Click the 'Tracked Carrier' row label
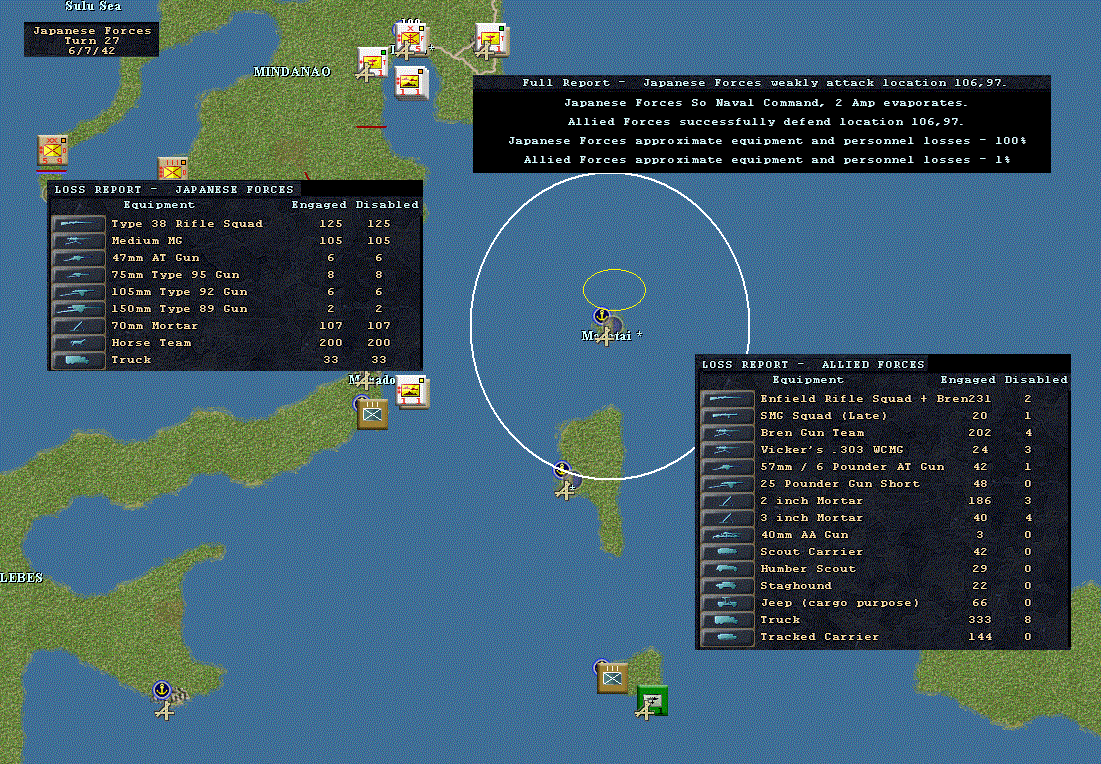1101x764 pixels. pyautogui.click(x=819, y=637)
